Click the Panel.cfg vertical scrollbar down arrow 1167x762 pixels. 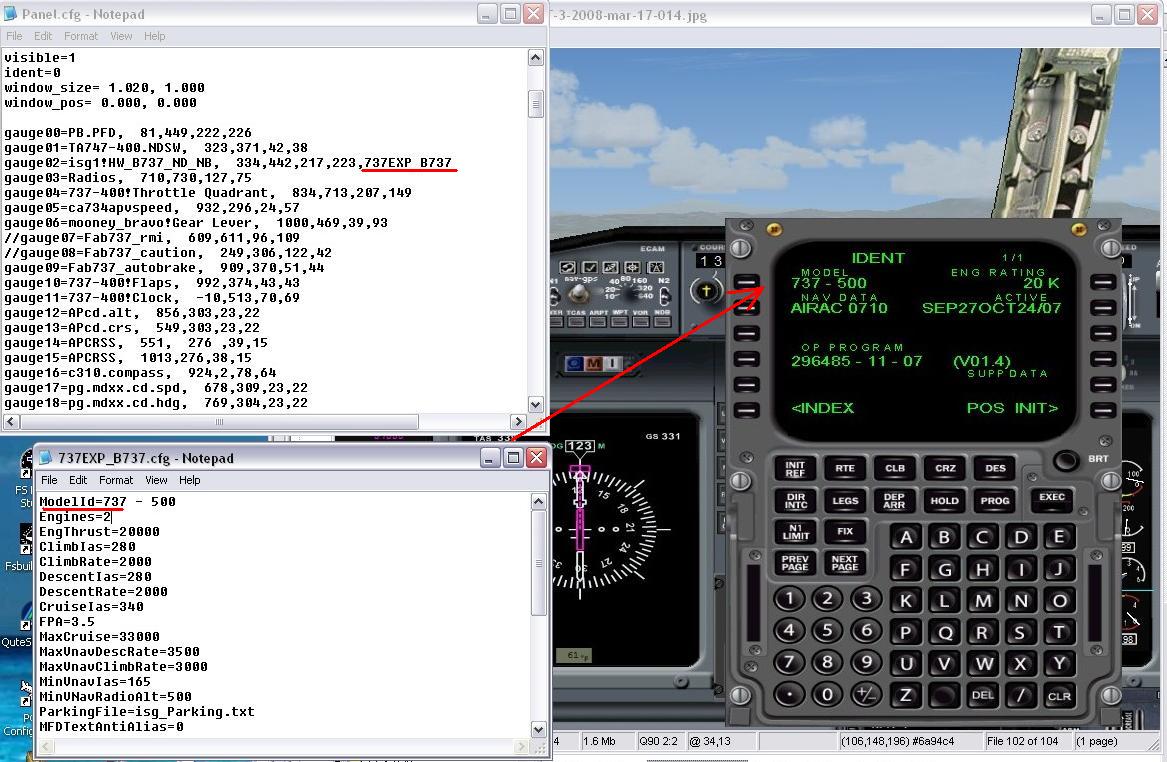point(535,404)
